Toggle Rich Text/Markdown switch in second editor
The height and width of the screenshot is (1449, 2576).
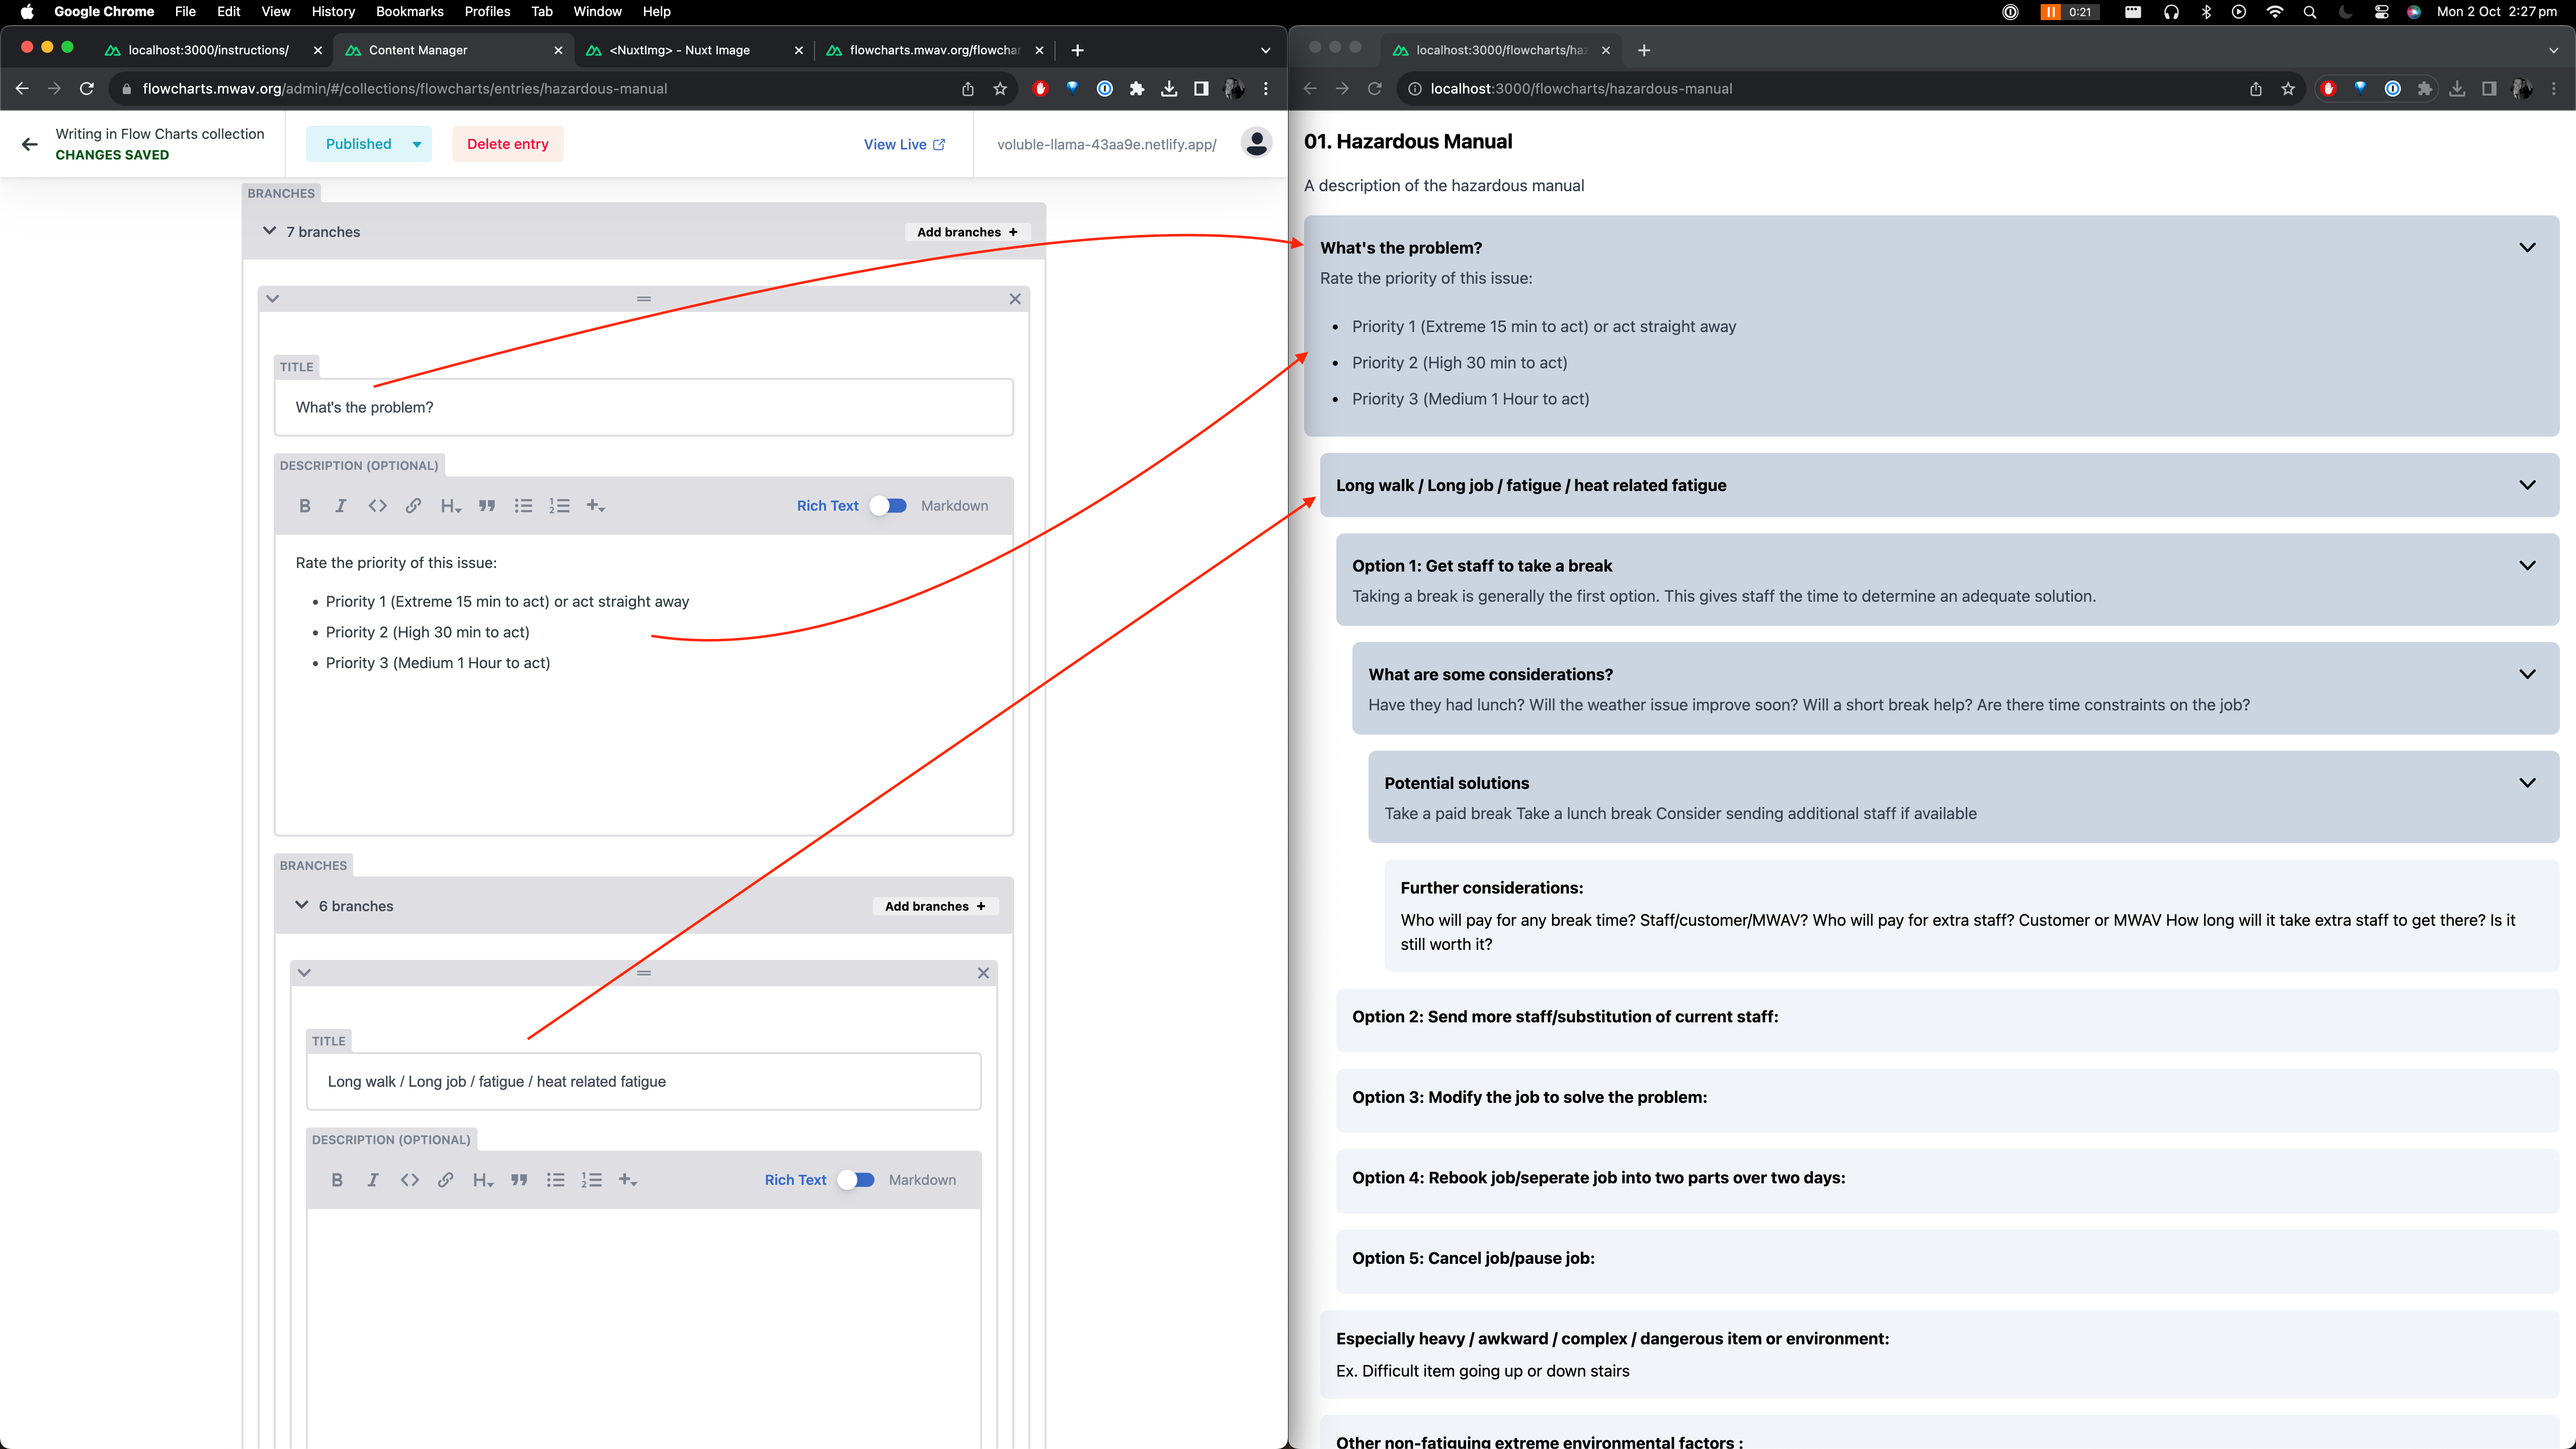(x=856, y=1180)
